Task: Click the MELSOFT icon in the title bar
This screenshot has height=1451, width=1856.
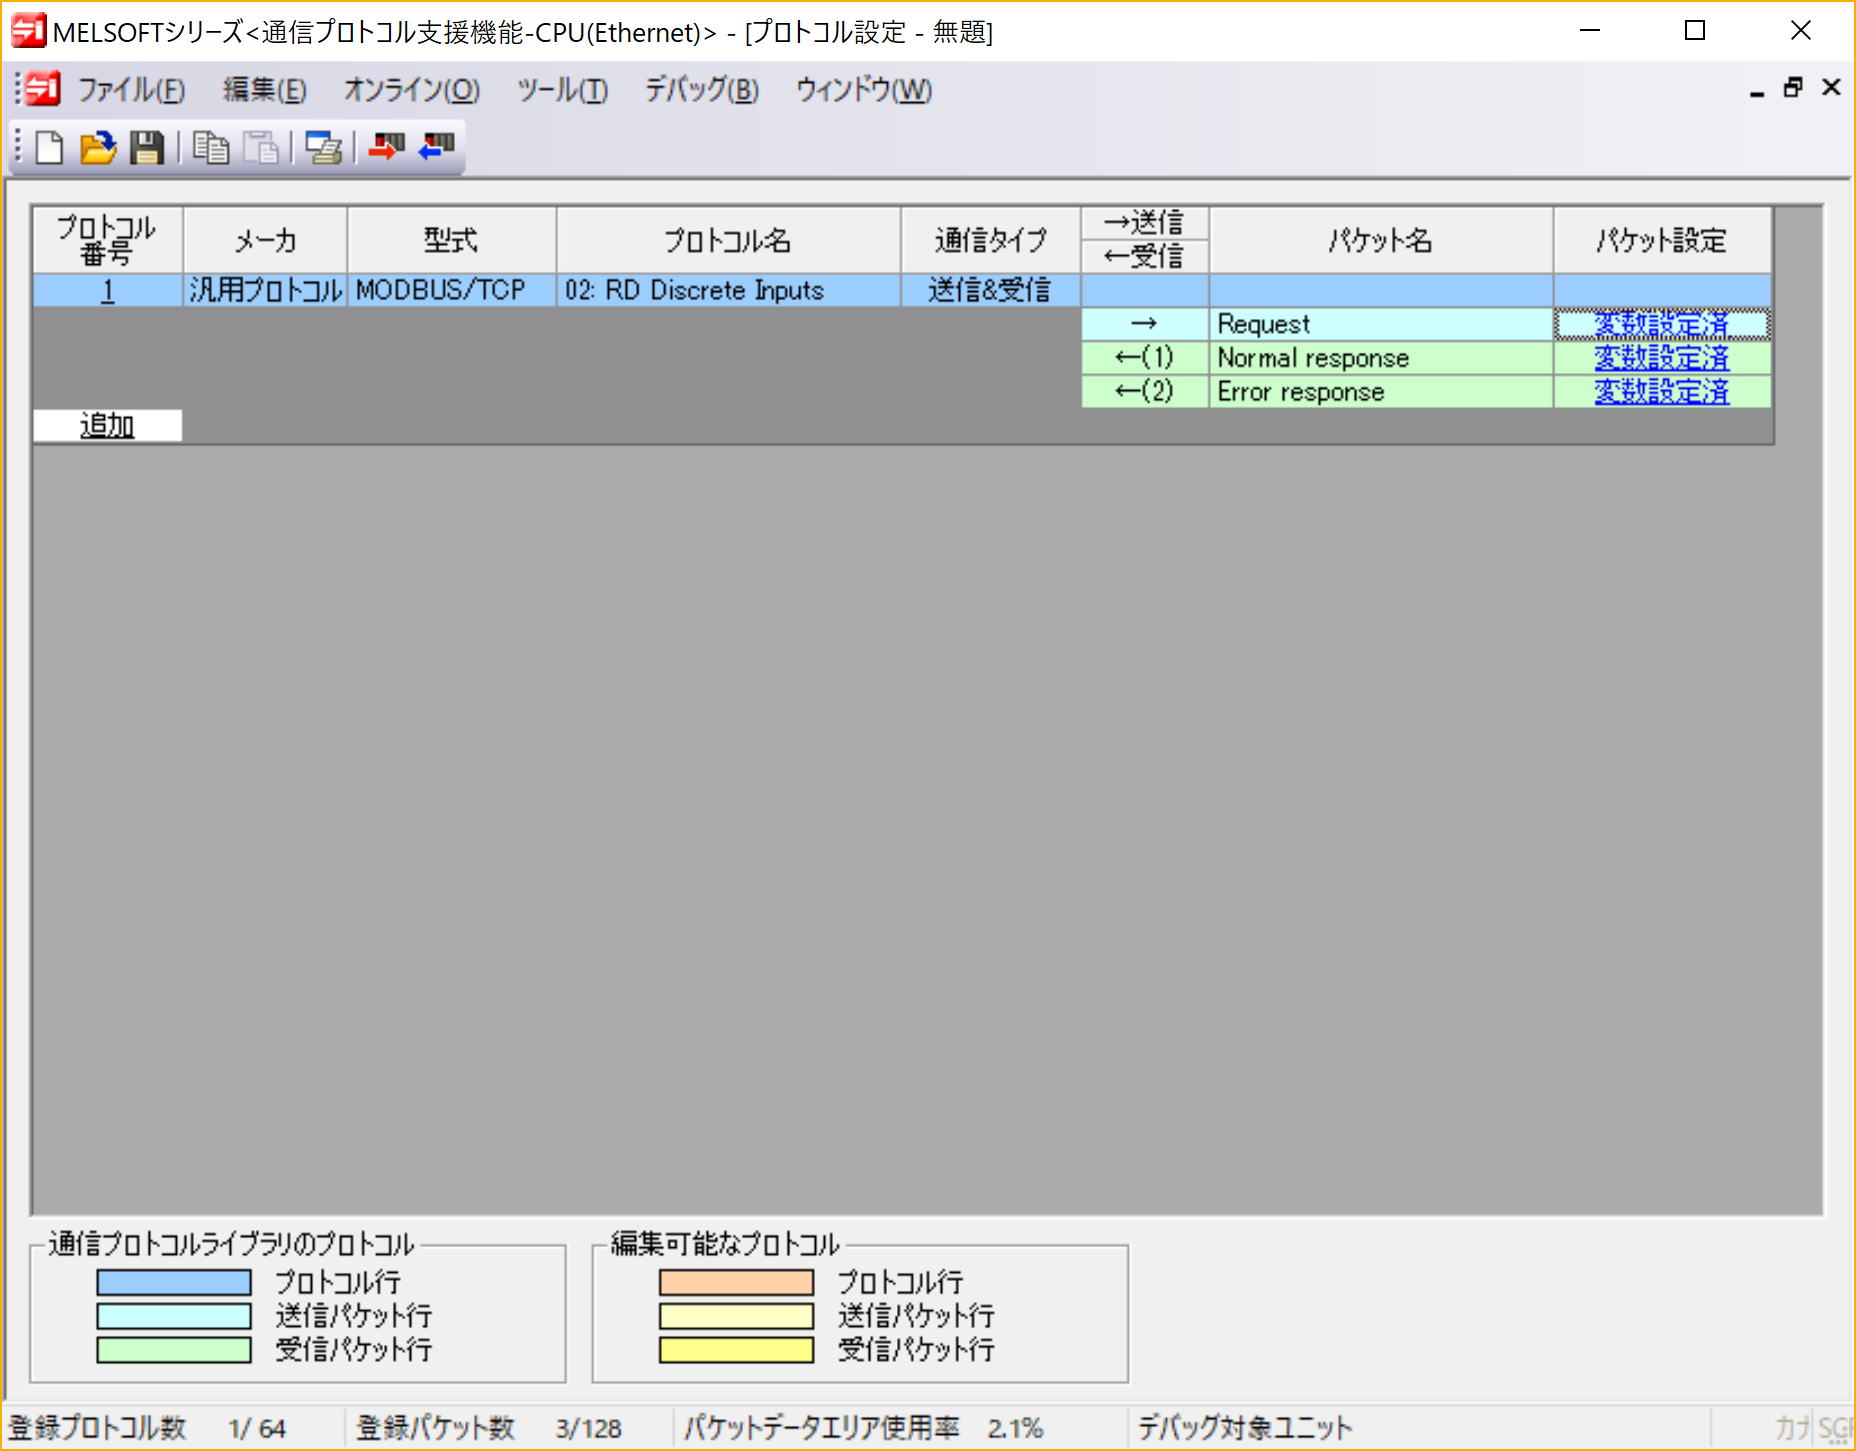Action: 28,31
